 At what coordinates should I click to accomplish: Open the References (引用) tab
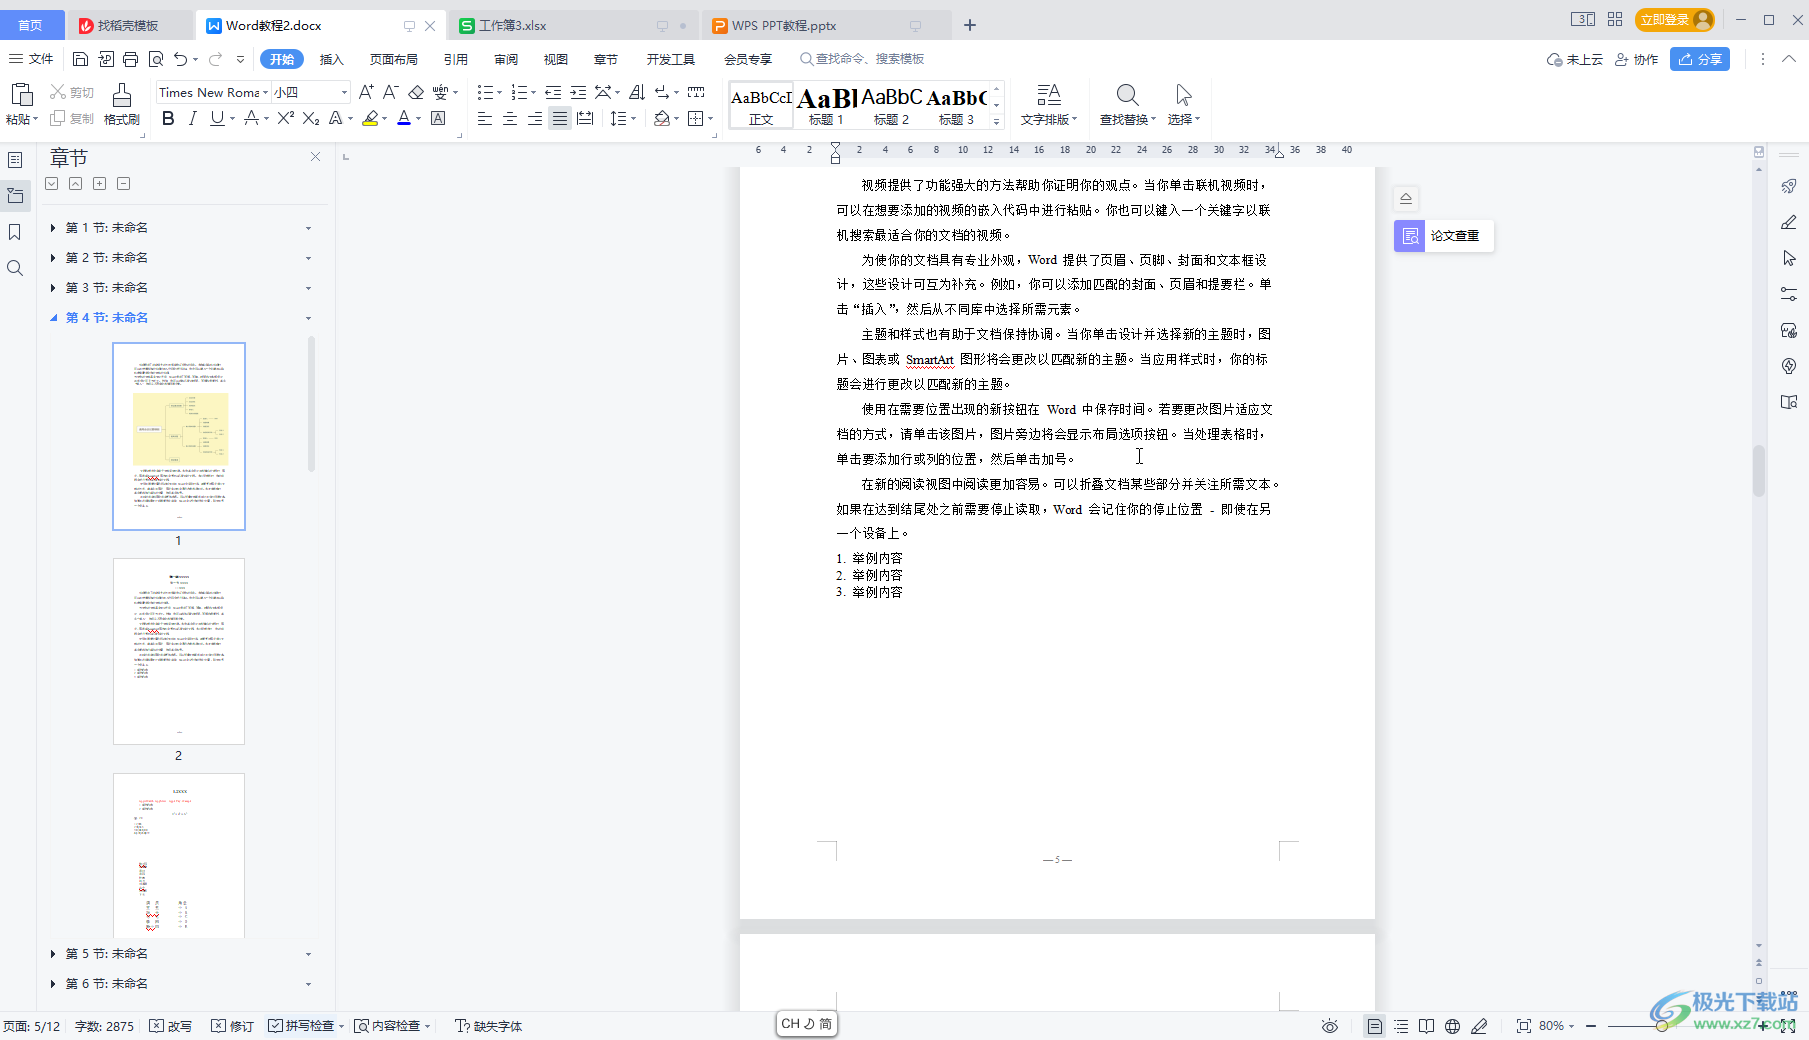456,59
